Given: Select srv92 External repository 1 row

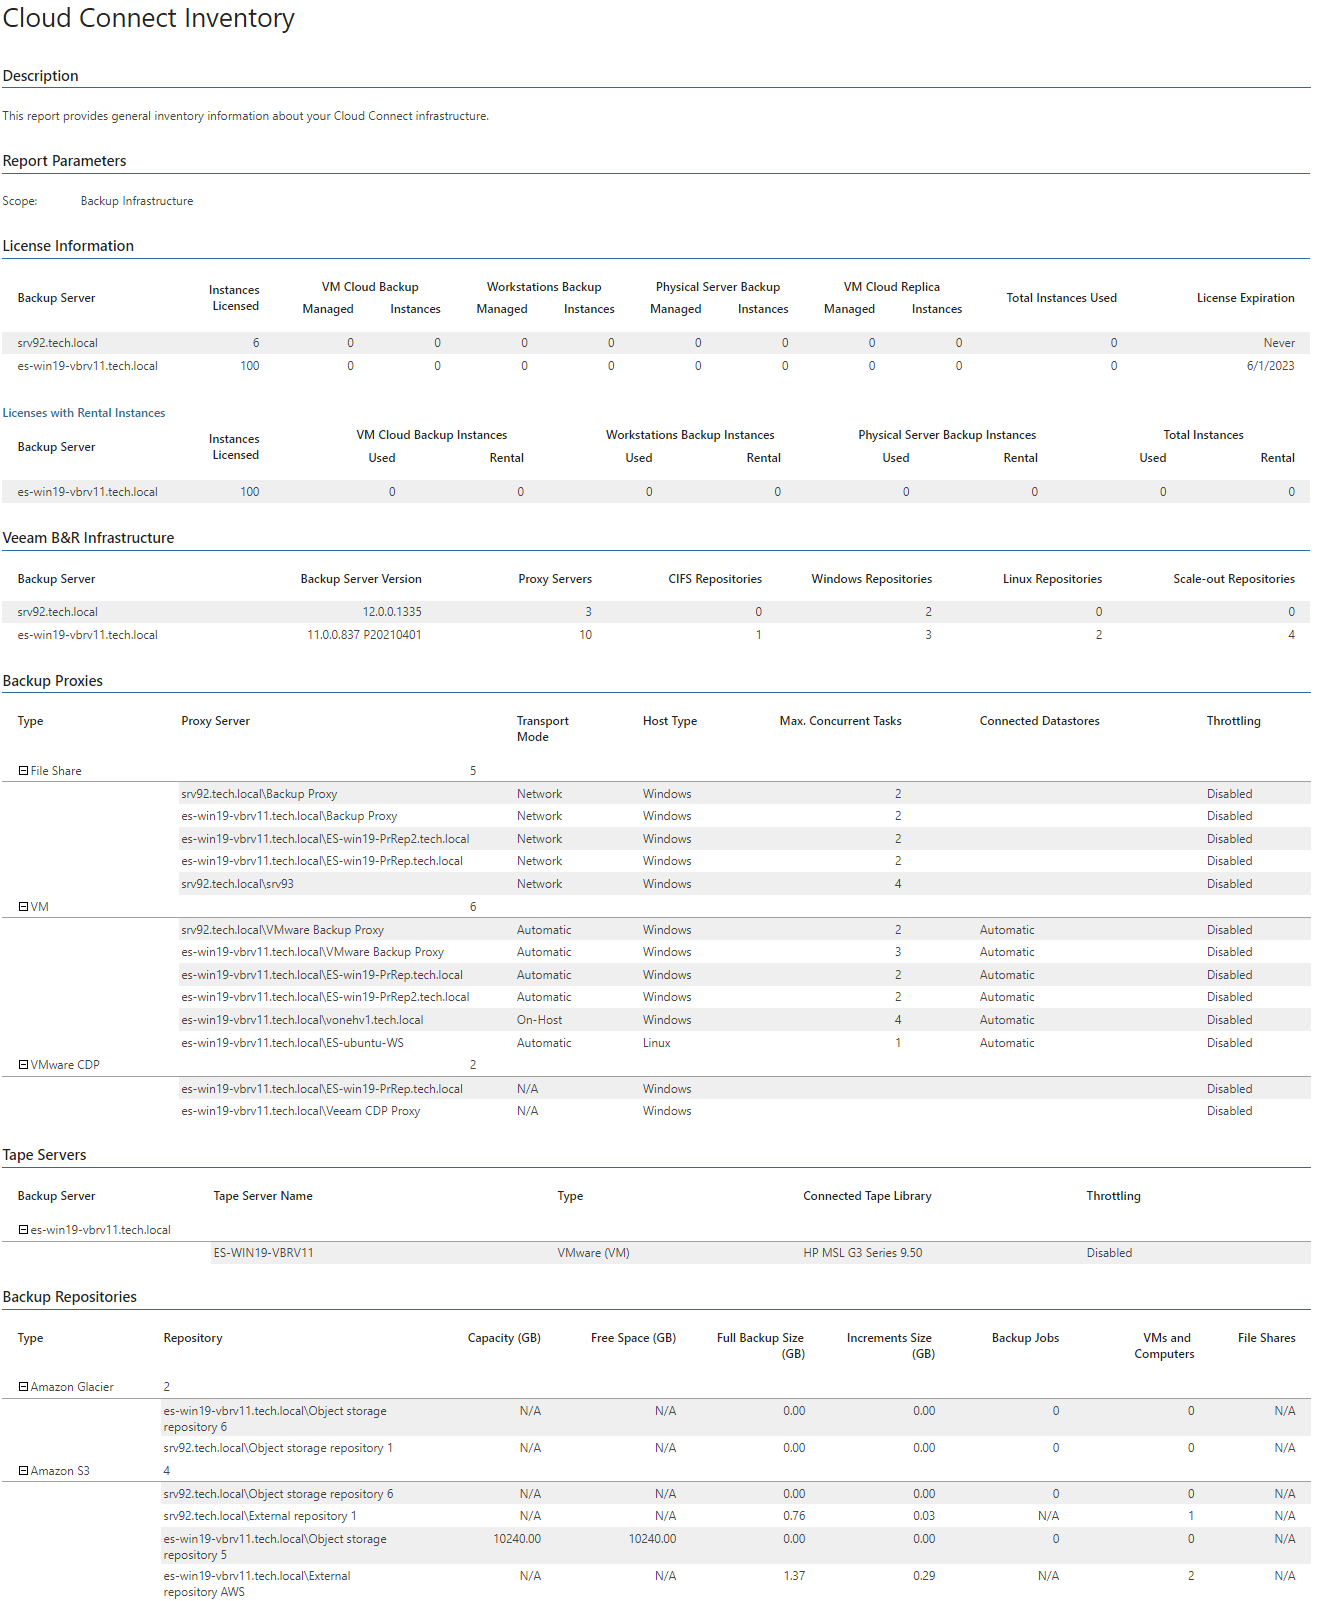Looking at the screenshot, I should (736, 1516).
